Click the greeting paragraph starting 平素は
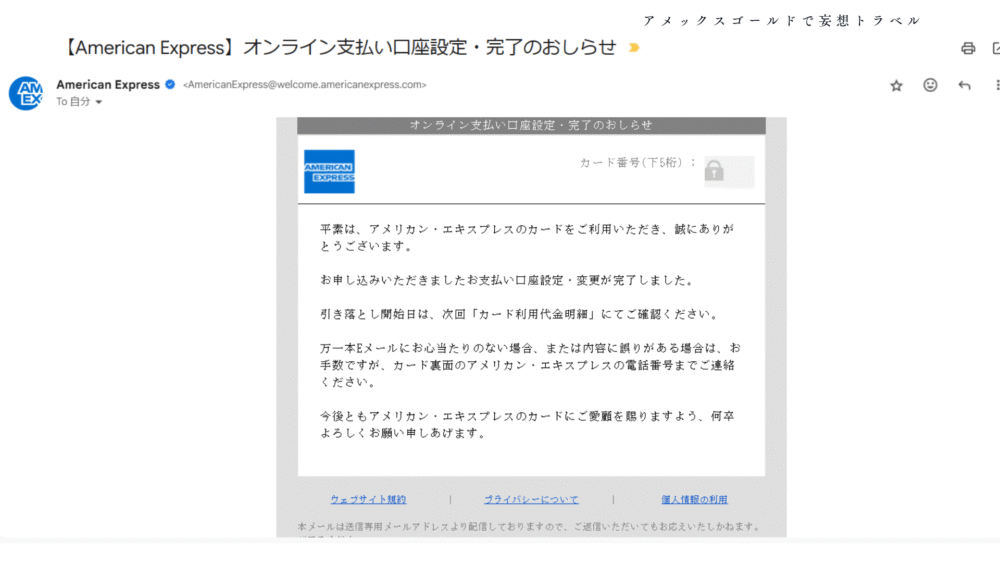The width and height of the screenshot is (1000, 563). [x=527, y=237]
